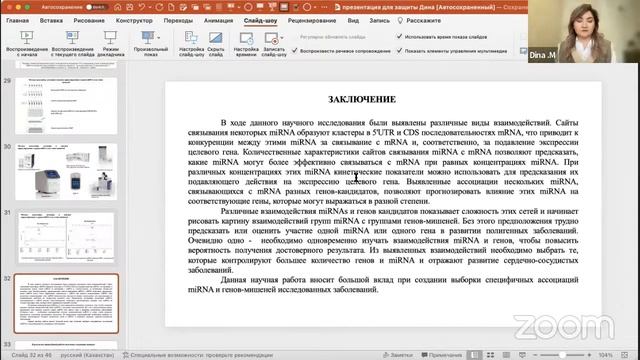Click language русский (Казахстан) in status bar
Viewport: 640px width, 360px height.
click(x=87, y=355)
